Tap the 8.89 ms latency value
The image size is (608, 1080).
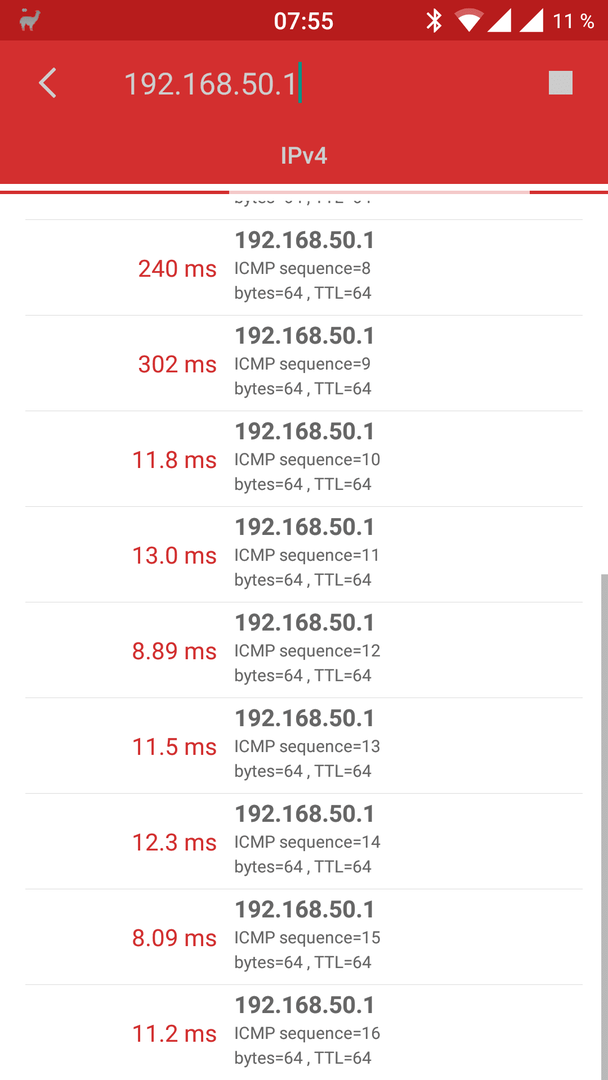tap(174, 651)
